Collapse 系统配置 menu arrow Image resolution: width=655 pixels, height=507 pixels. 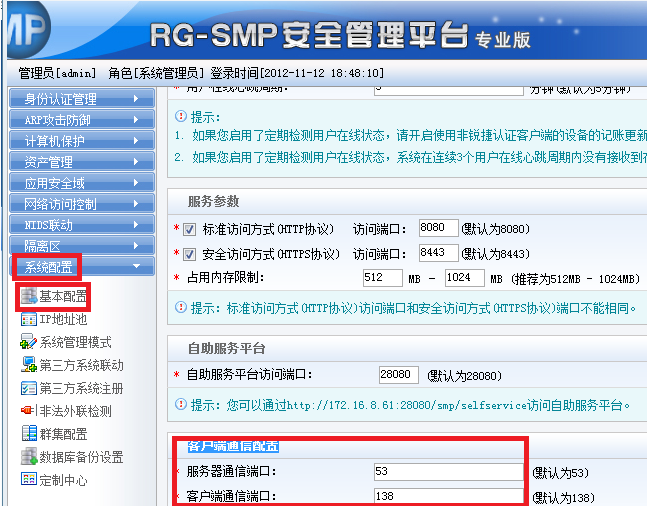(136, 266)
